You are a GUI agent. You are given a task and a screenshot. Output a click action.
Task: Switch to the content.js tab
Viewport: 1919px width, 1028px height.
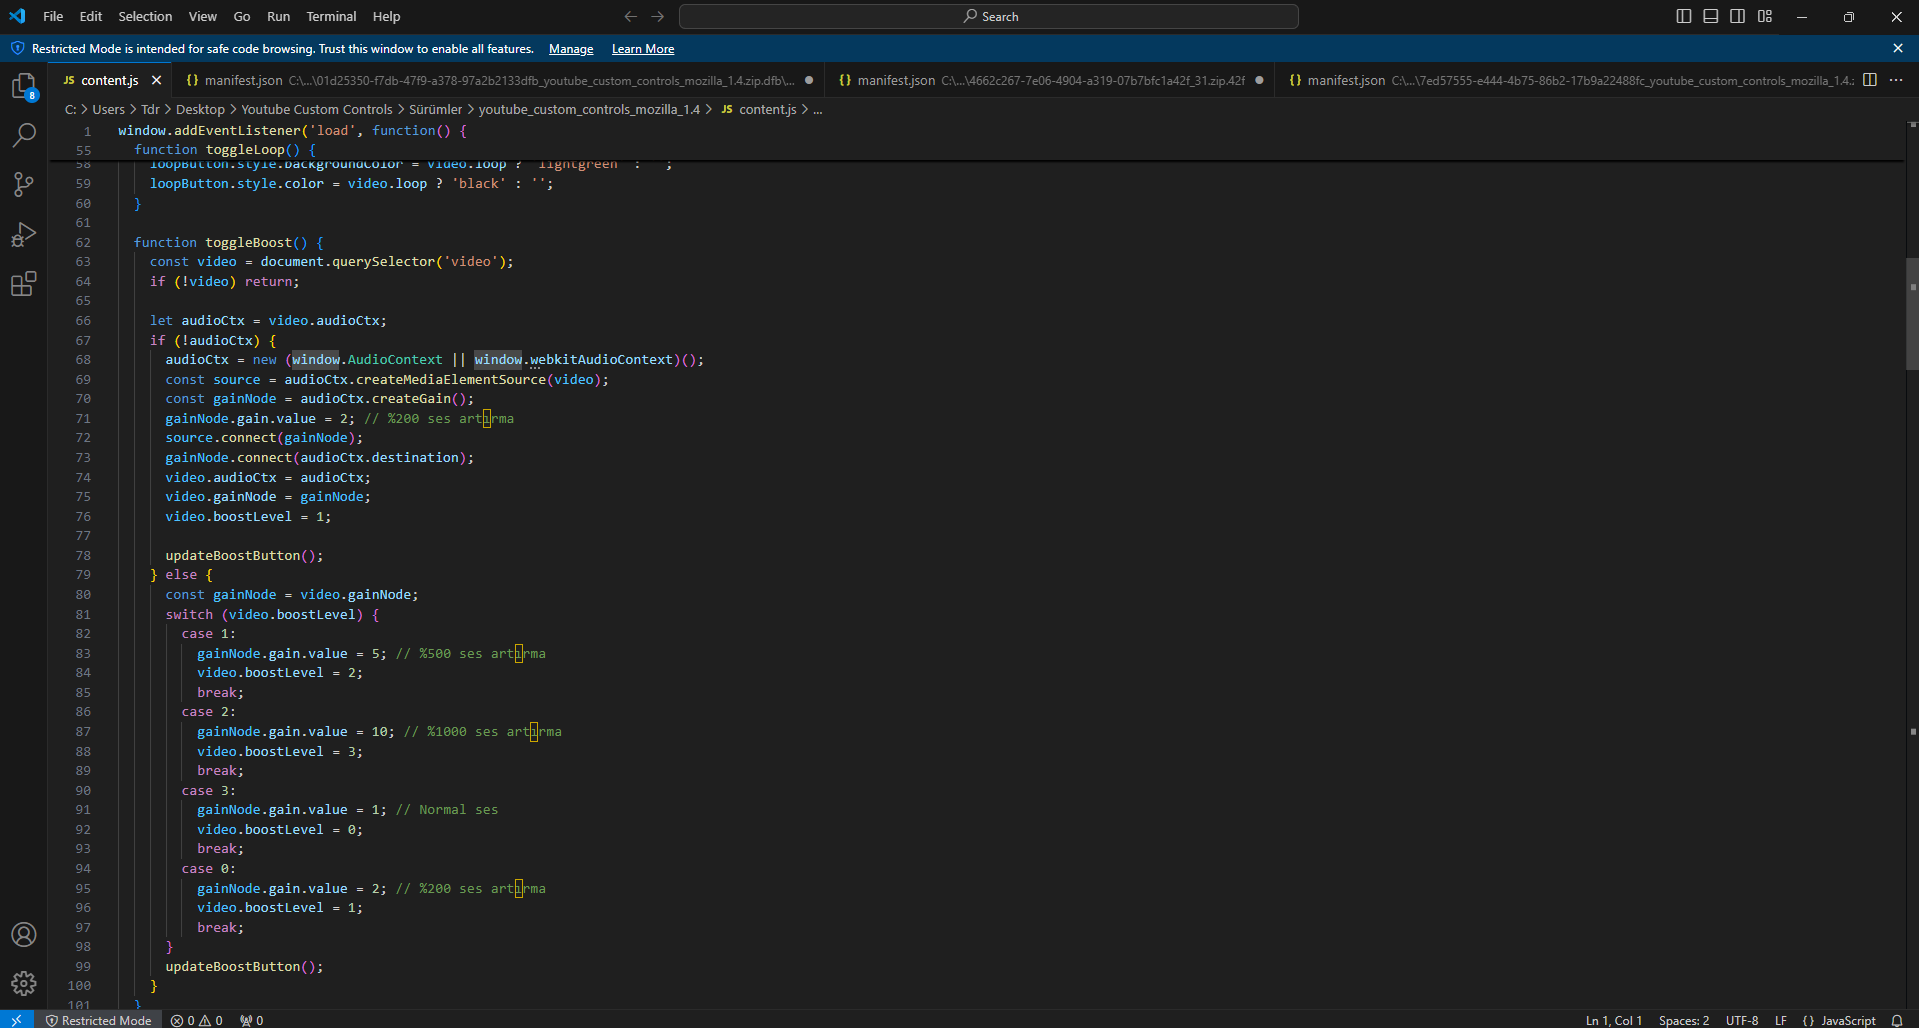click(110, 80)
